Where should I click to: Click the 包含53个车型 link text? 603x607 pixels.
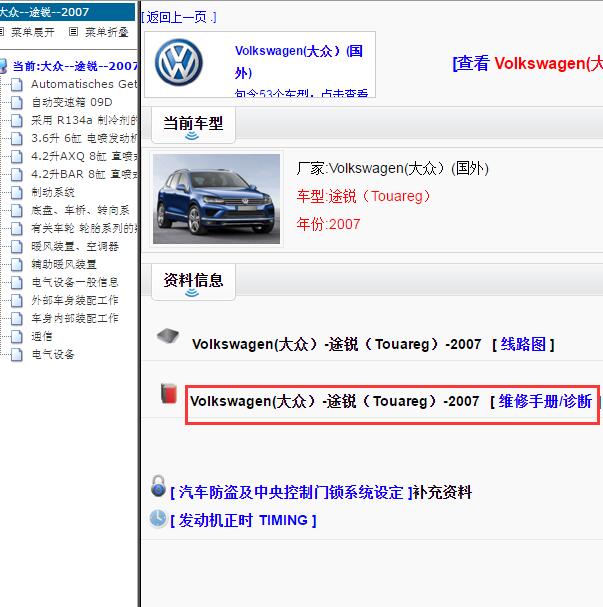[301, 93]
